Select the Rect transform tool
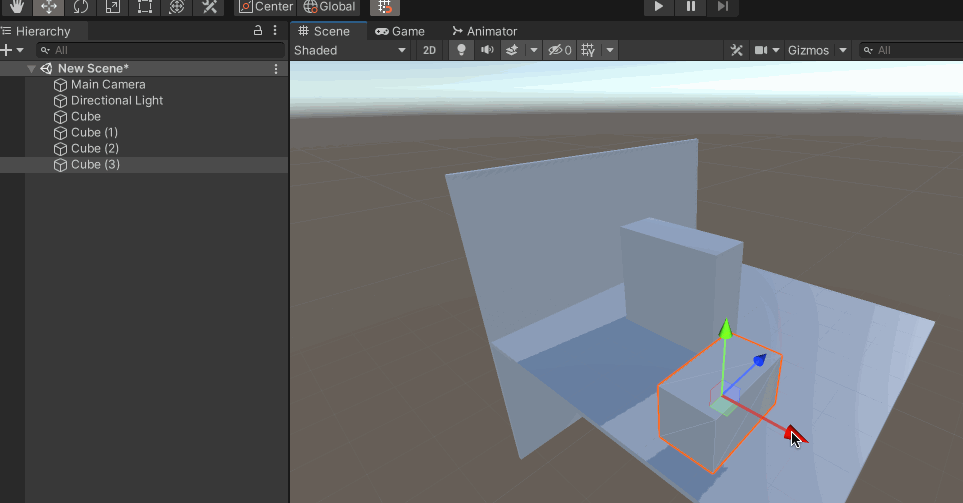The image size is (963, 503). coord(145,7)
